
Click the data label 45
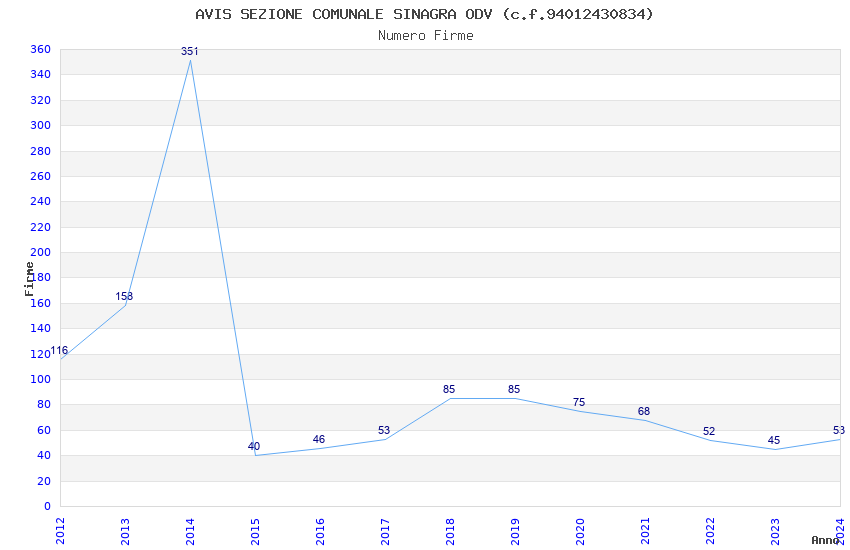click(x=774, y=441)
